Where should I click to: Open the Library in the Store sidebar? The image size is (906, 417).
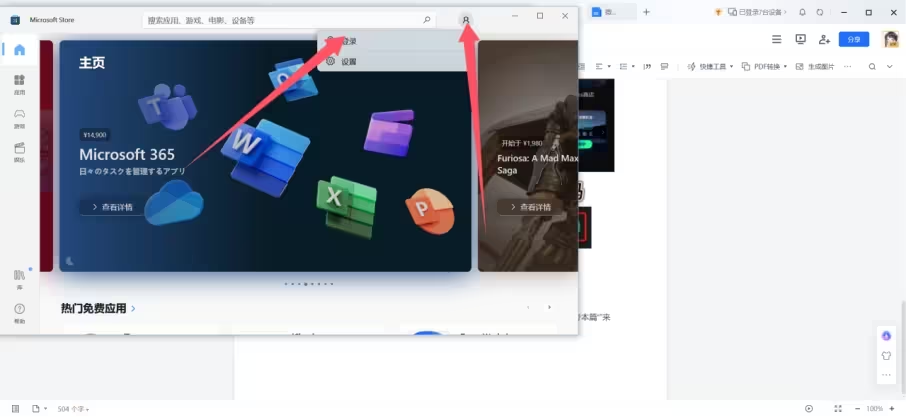click(x=20, y=279)
